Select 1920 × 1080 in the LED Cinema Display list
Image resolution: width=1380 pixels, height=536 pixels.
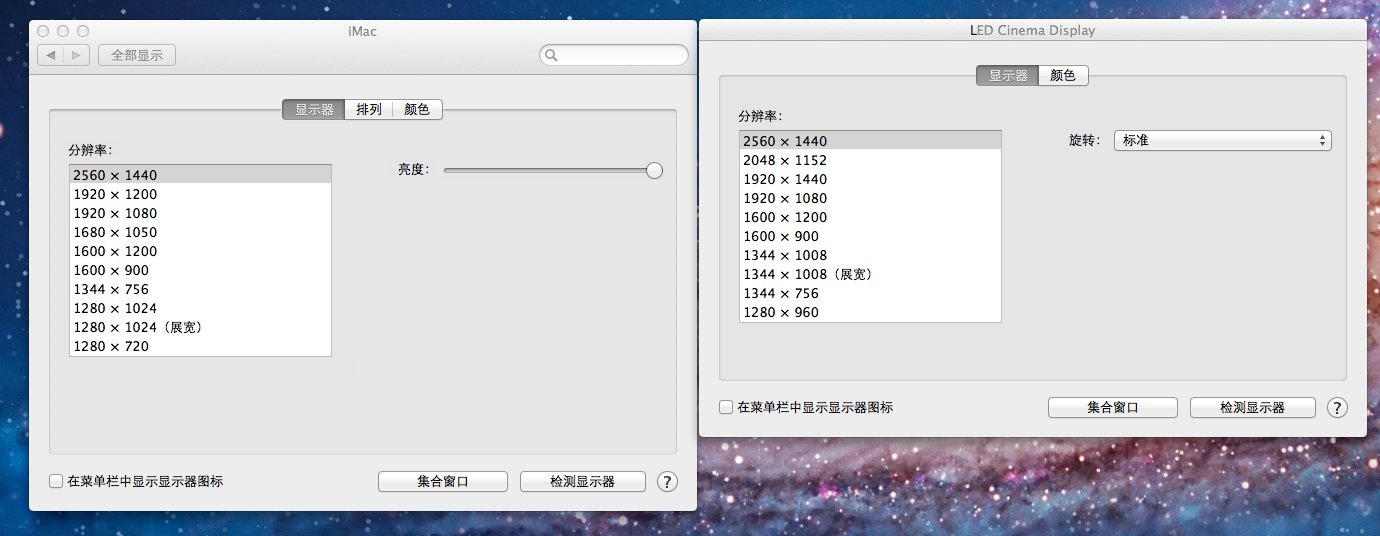pyautogui.click(x=870, y=198)
